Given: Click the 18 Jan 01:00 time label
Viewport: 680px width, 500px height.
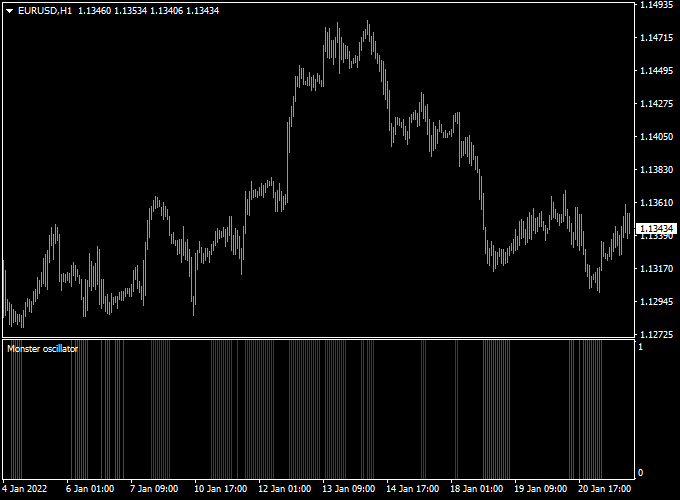Looking at the screenshot, I should point(477,489).
